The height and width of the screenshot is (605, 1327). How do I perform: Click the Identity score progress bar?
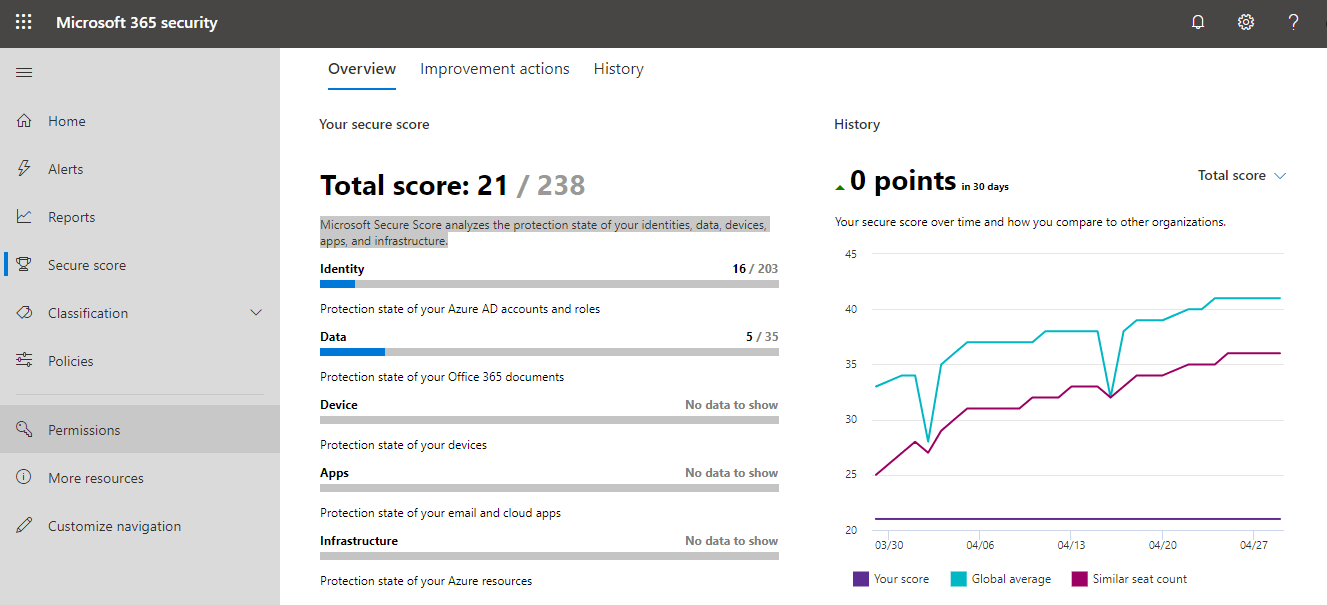549,285
